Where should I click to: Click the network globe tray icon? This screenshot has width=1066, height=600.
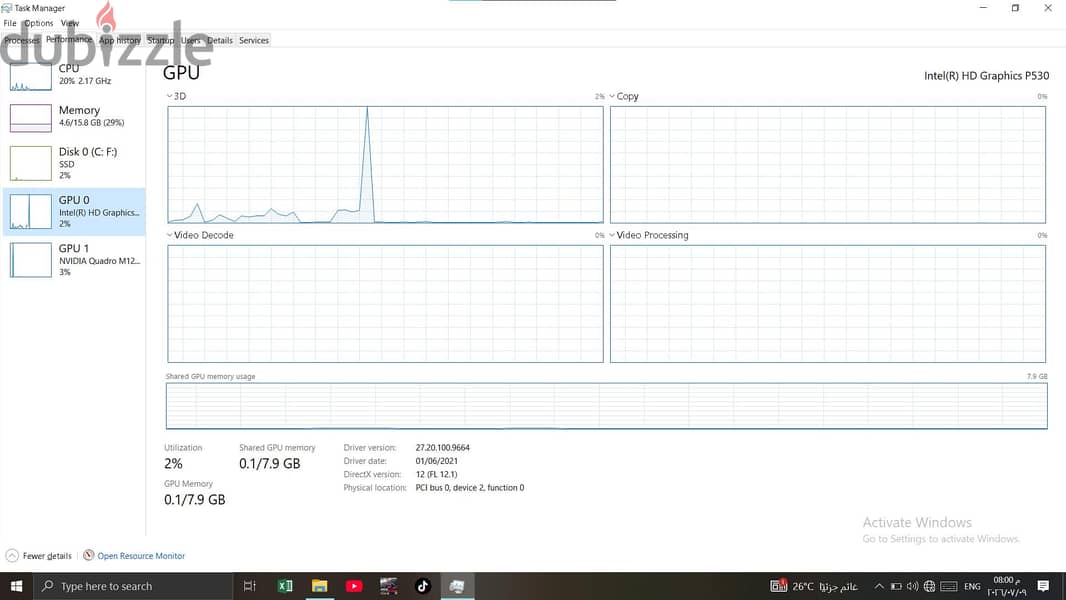(929, 586)
